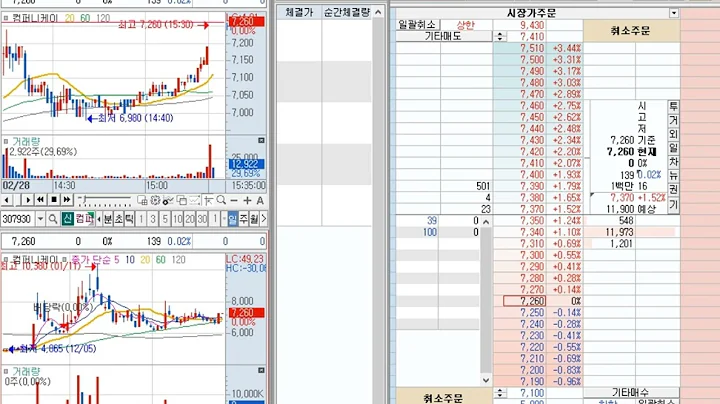The height and width of the screenshot is (404, 720).
Task: Step the chart back one bar
Action: (x=7, y=200)
